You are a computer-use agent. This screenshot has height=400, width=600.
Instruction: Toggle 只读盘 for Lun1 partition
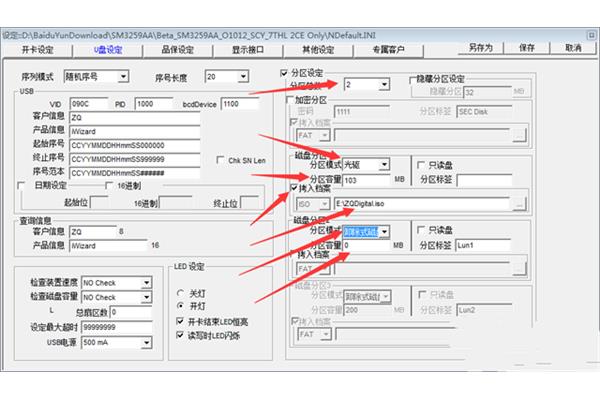point(421,230)
